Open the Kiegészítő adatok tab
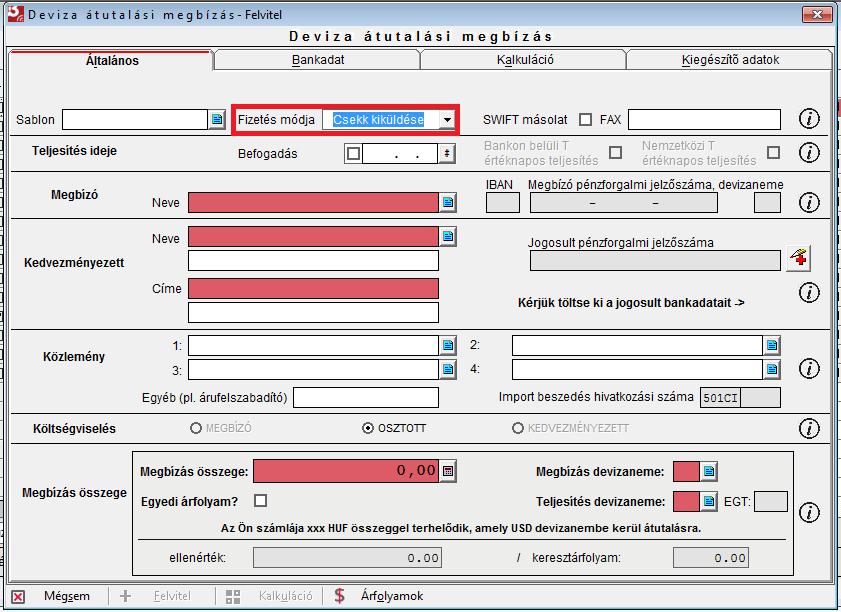 pos(730,60)
